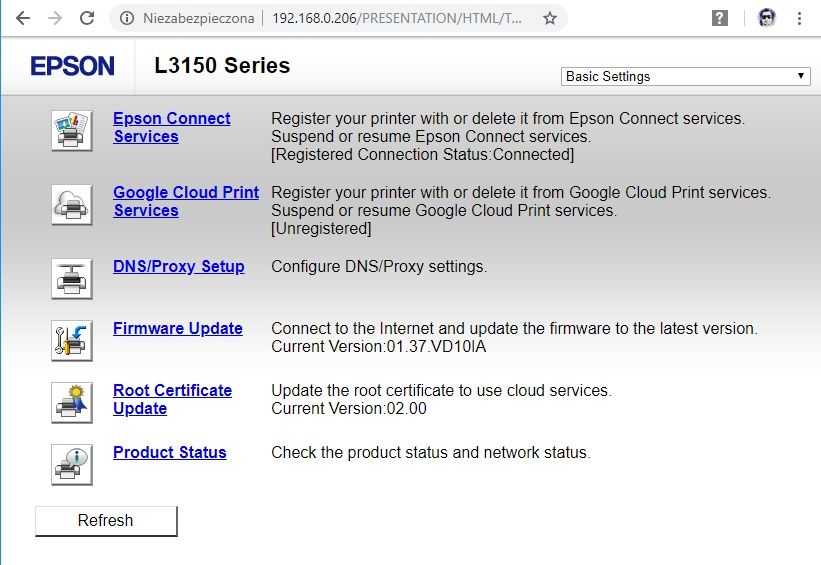Click the browser reload page icon

point(87,18)
